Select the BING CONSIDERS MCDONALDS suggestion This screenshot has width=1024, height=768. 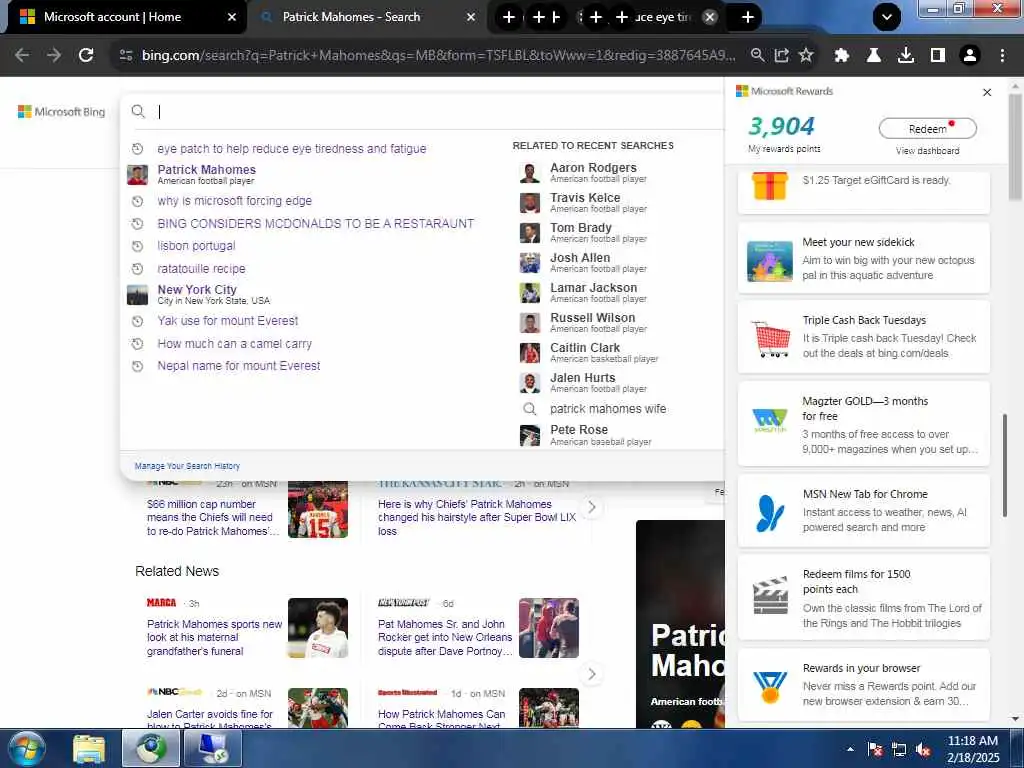point(315,223)
